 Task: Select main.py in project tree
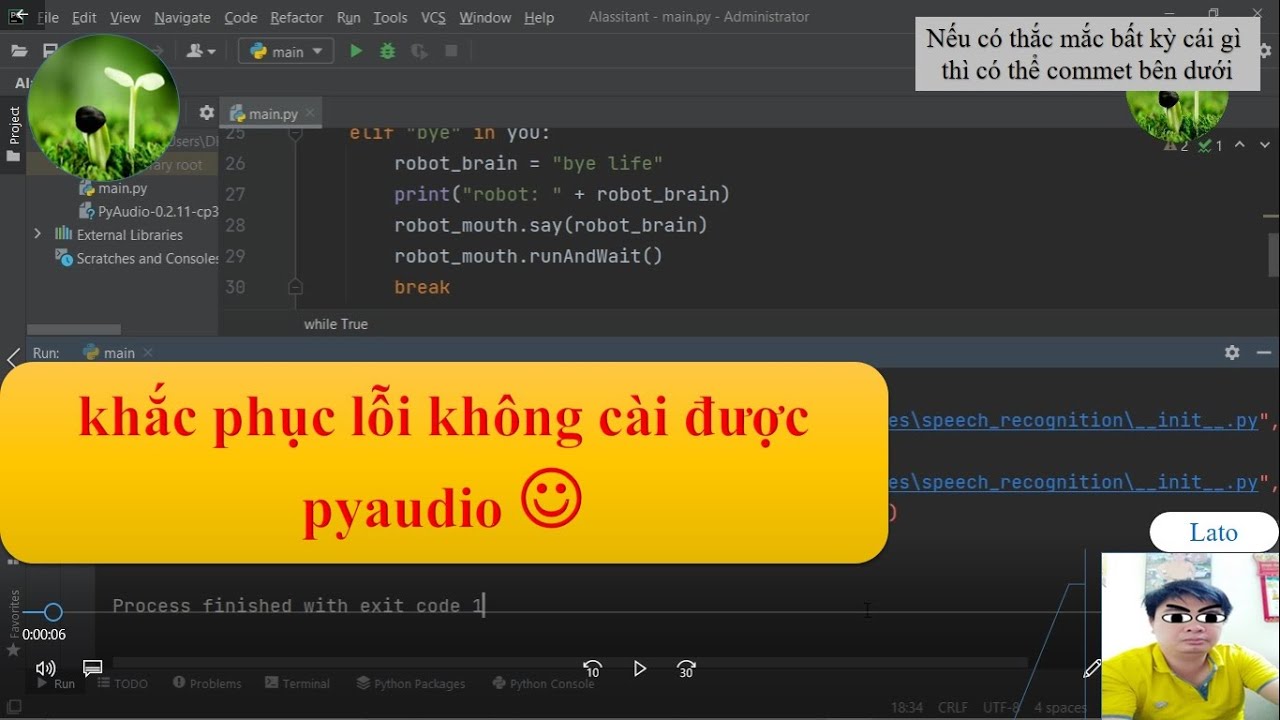(114, 188)
